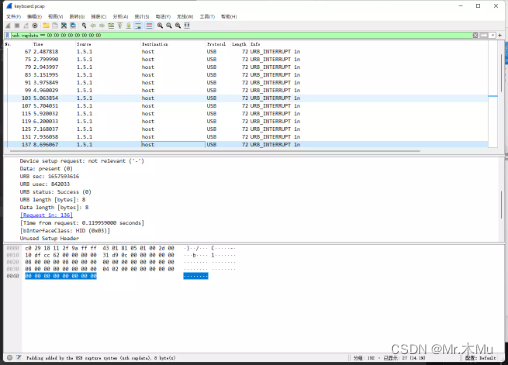Toggle packet list colorization
The image size is (508, 365).
[149, 26]
